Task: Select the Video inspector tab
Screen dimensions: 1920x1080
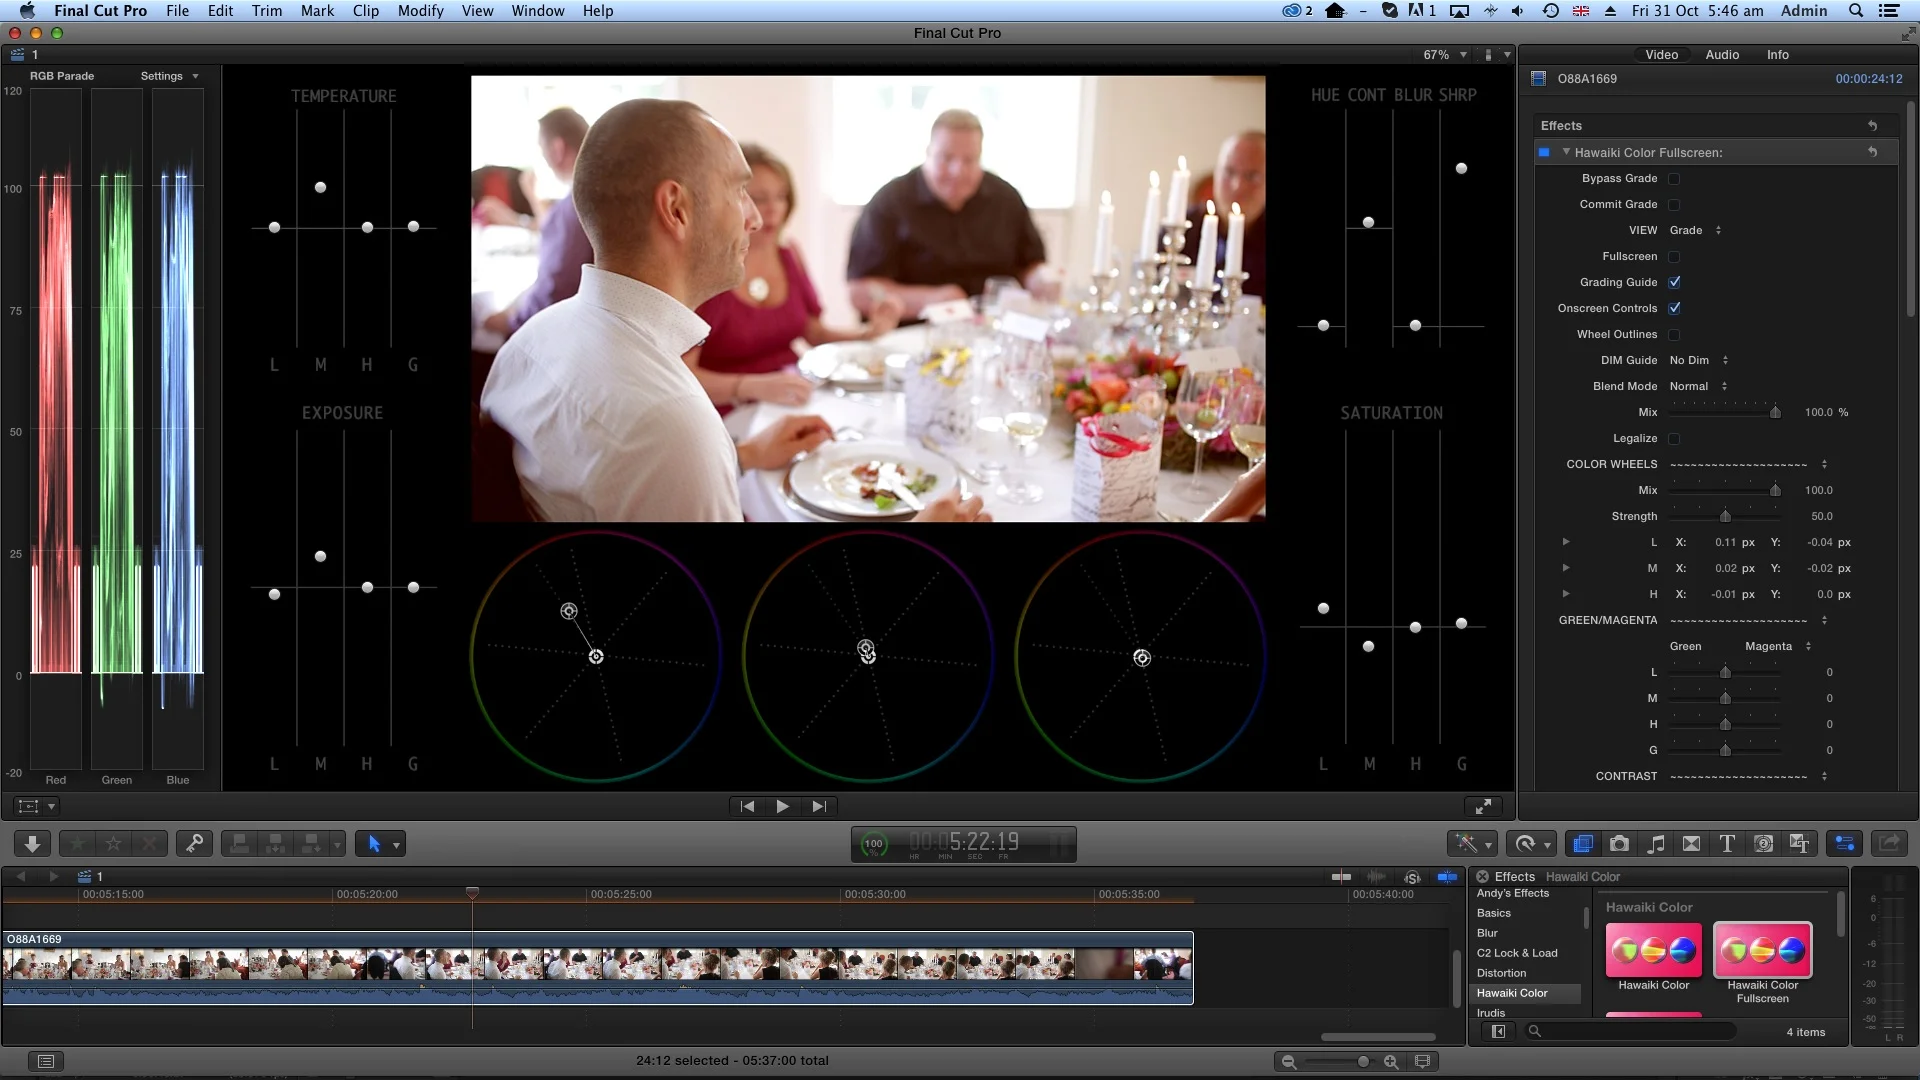Action: pos(1661,55)
